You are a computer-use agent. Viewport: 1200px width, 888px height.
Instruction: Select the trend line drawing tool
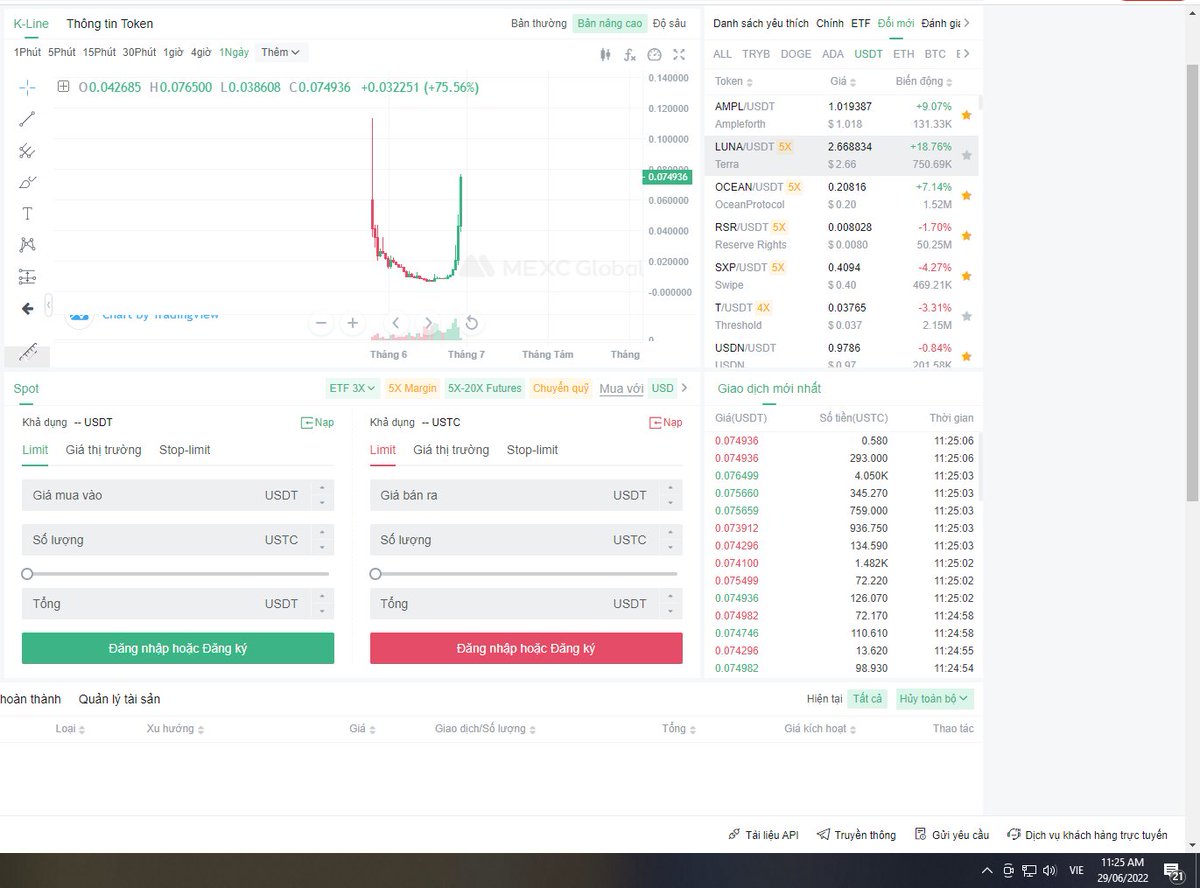[27, 119]
